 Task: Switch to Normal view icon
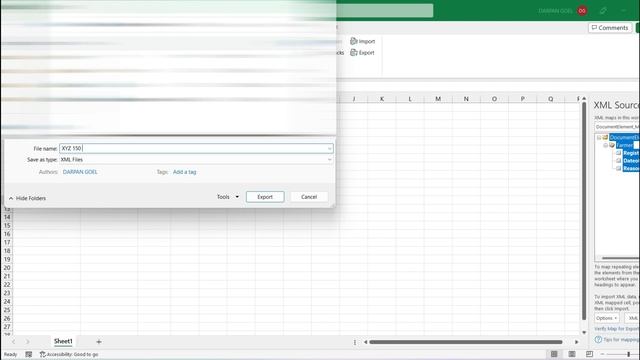[x=554, y=354]
